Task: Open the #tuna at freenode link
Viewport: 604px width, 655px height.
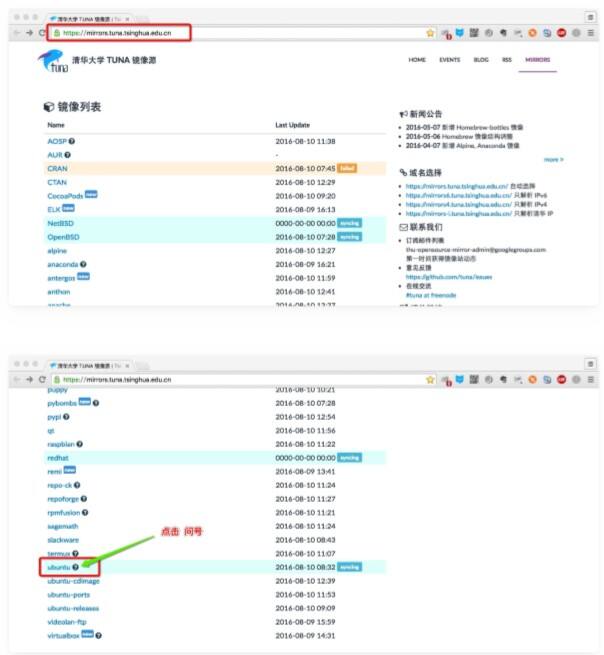Action: (x=431, y=295)
